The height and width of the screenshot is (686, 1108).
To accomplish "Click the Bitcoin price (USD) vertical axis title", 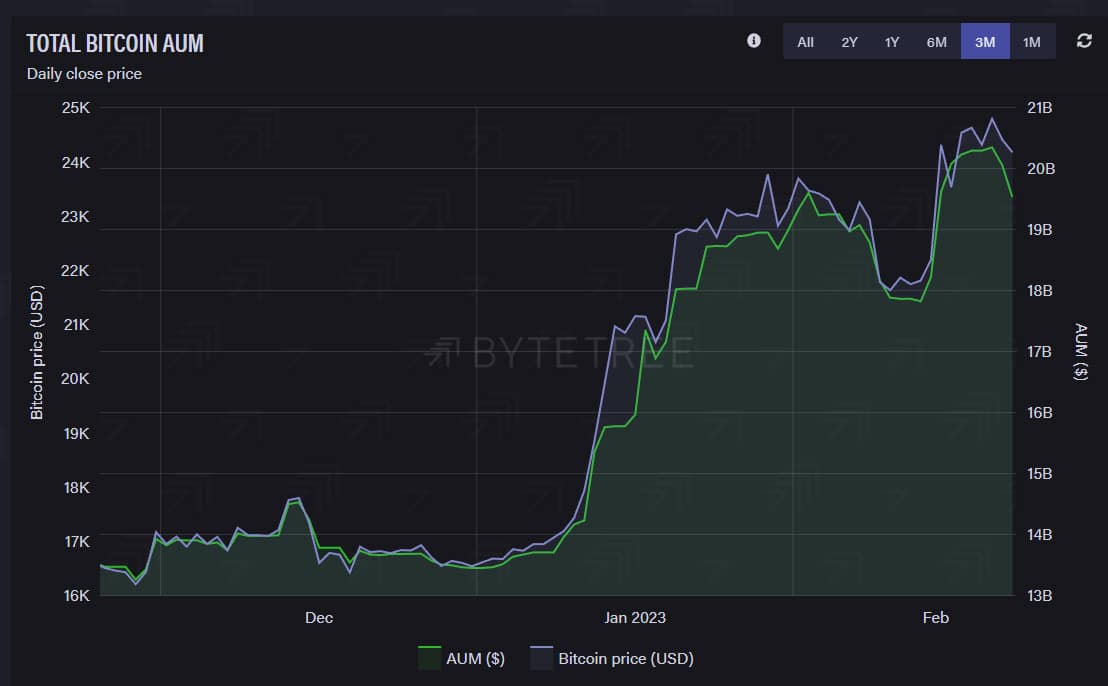I will click(x=37, y=352).
